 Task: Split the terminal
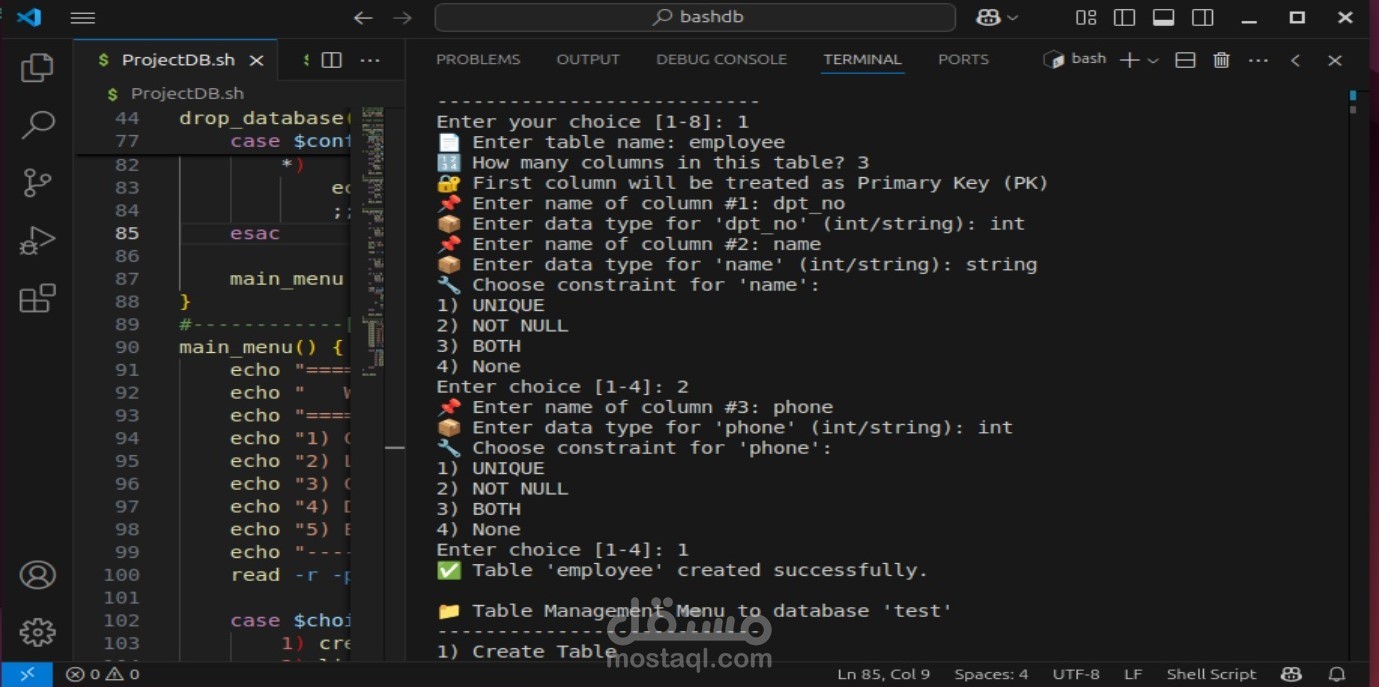click(x=1185, y=60)
